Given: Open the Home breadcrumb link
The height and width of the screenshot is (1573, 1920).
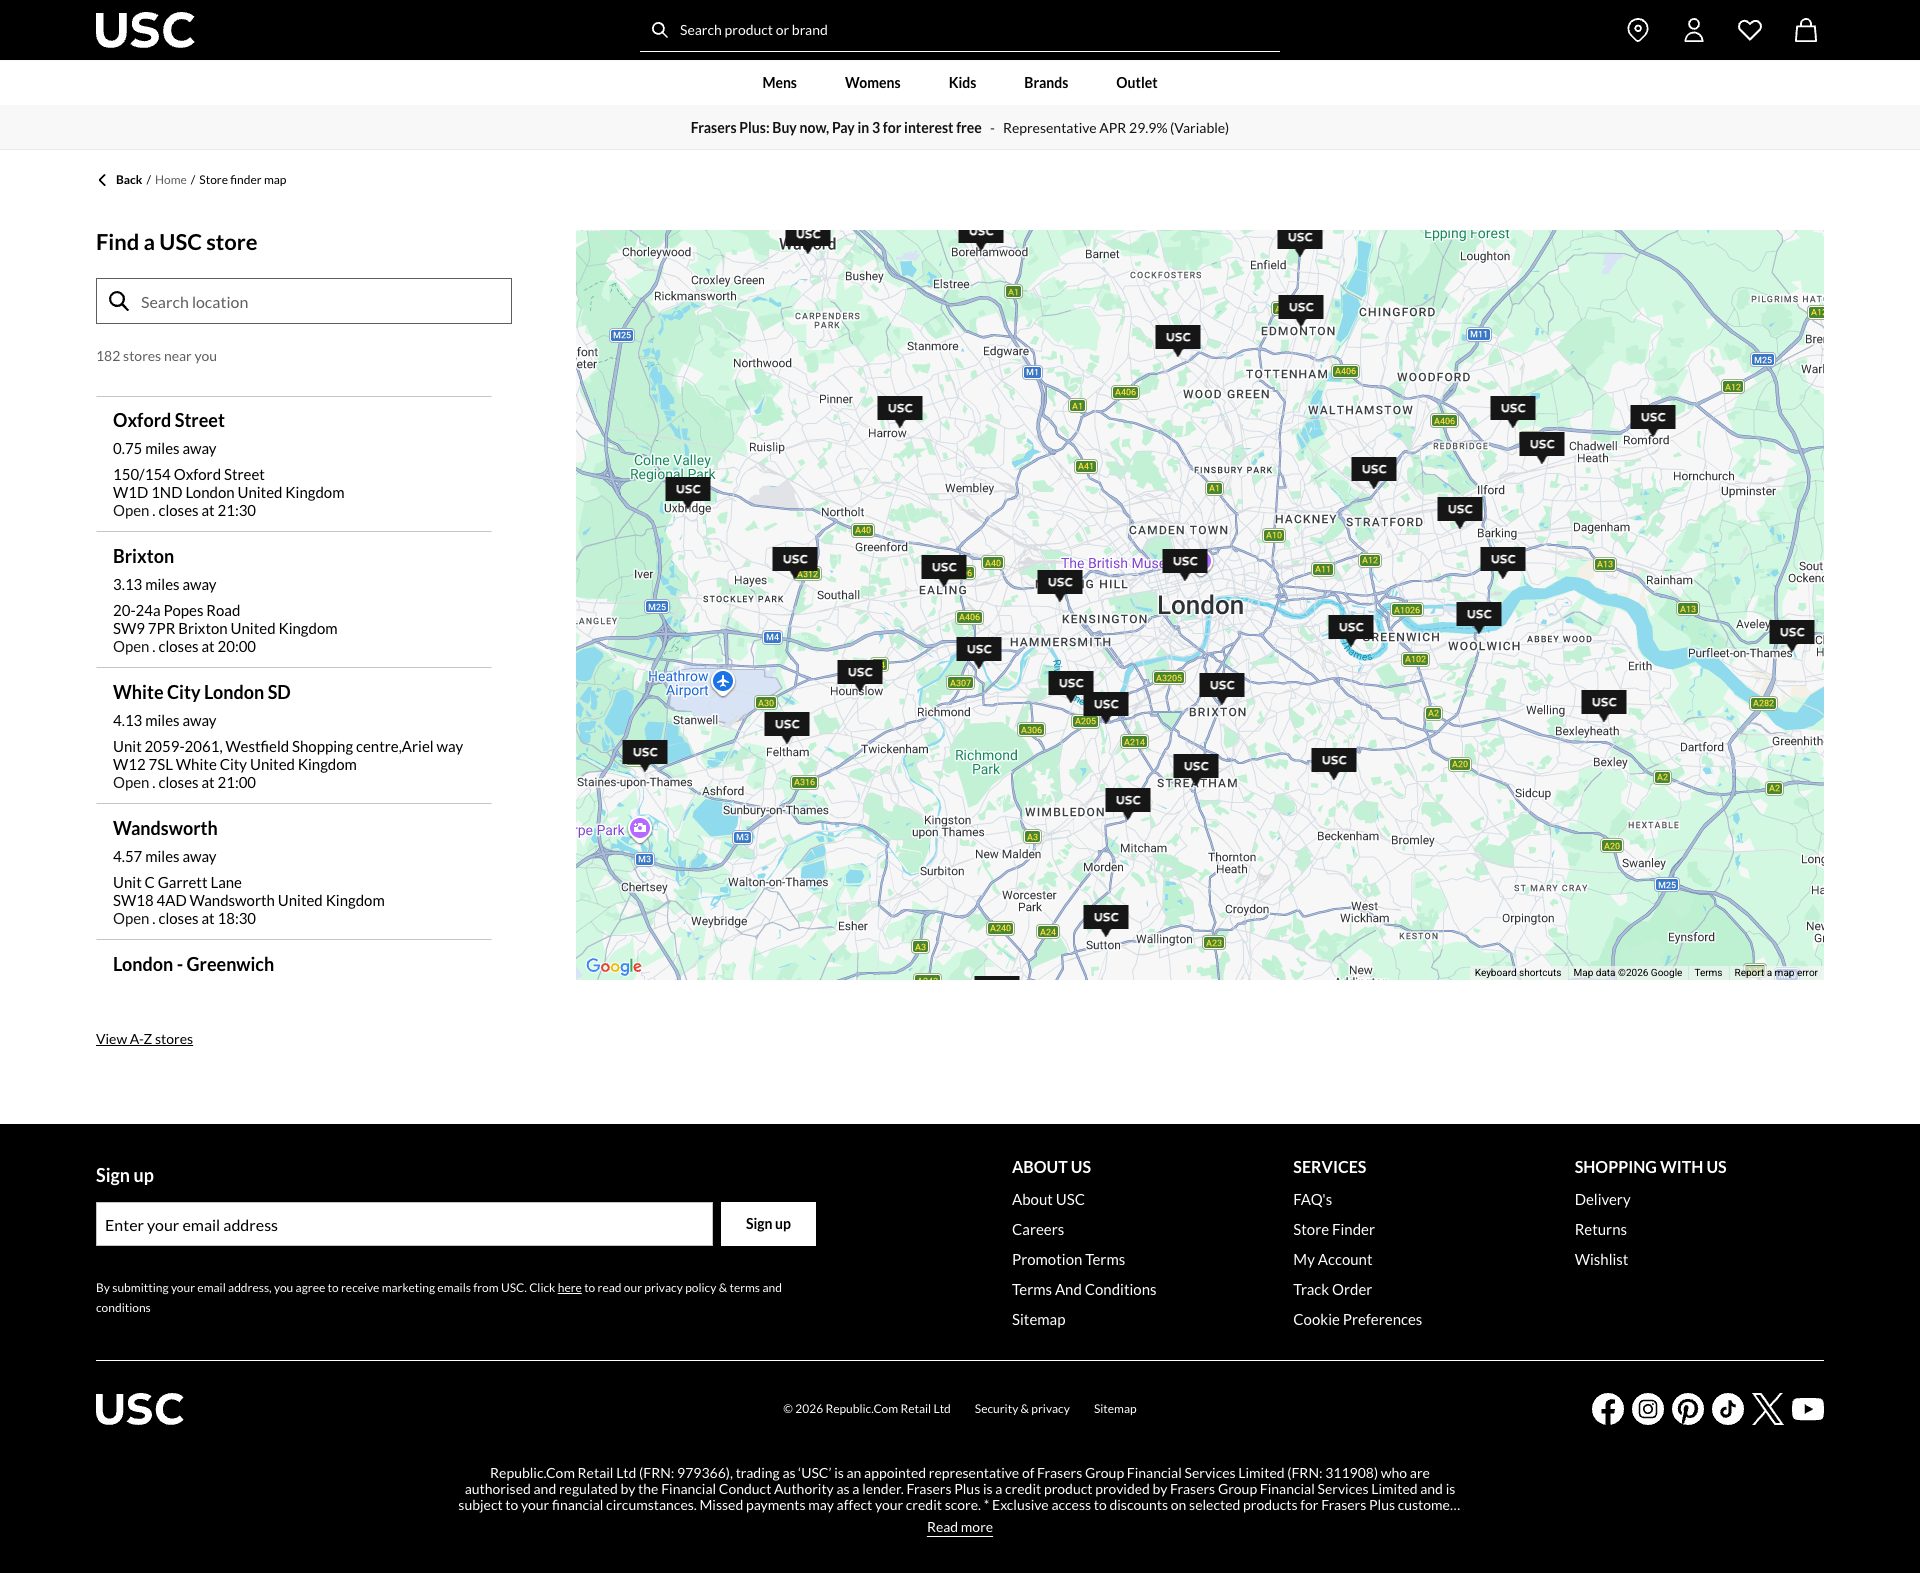Looking at the screenshot, I should click(170, 179).
